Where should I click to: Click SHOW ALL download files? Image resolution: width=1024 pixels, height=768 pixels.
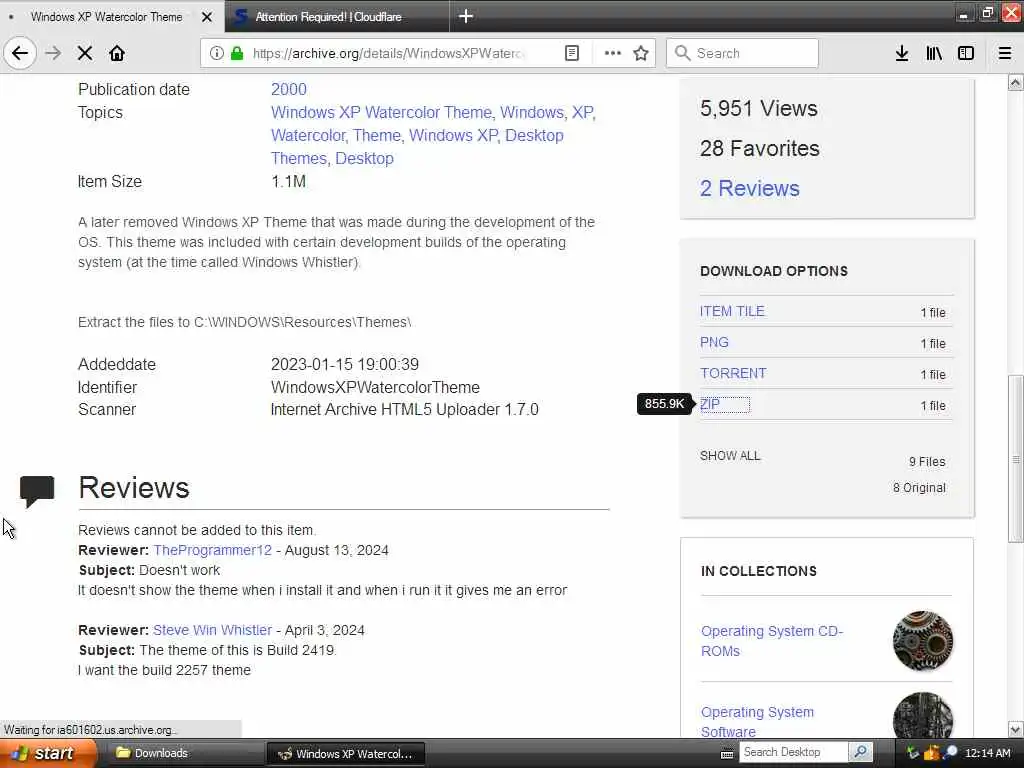[x=730, y=456]
